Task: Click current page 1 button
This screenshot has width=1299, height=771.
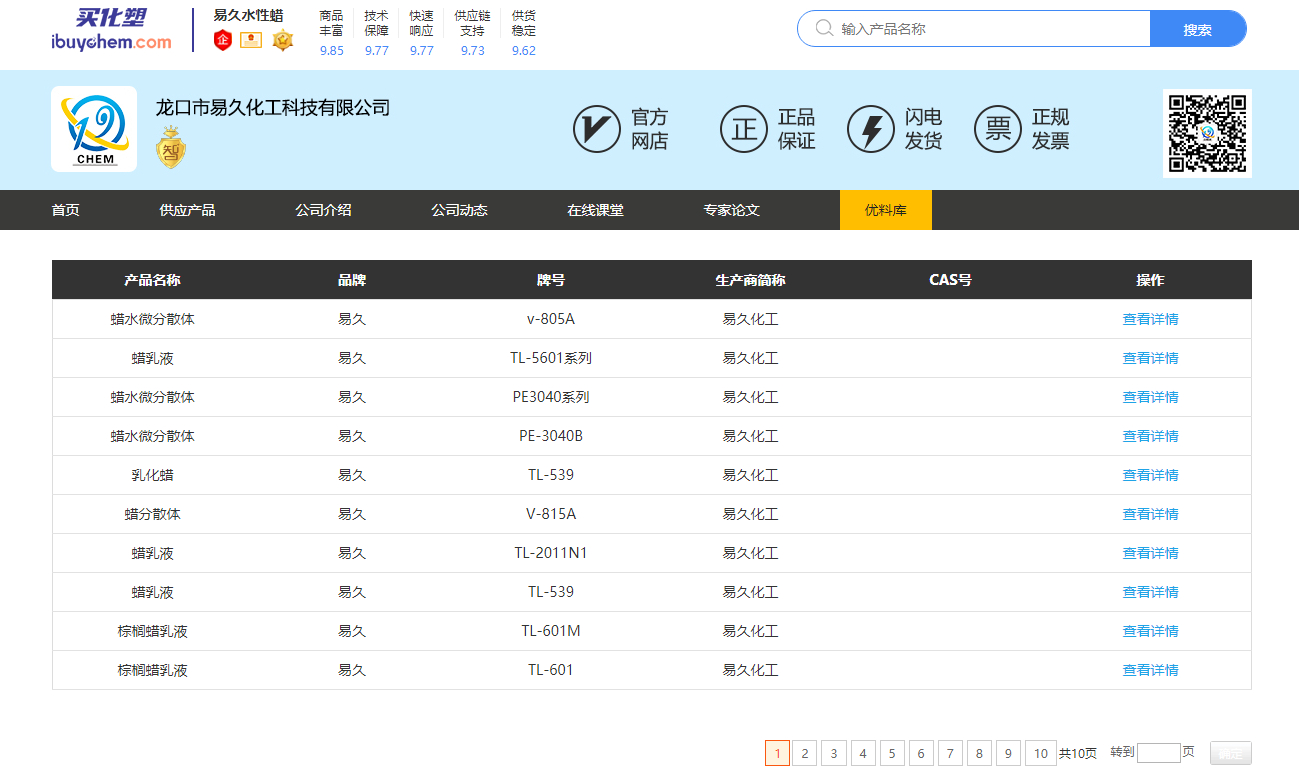Action: 777,753
